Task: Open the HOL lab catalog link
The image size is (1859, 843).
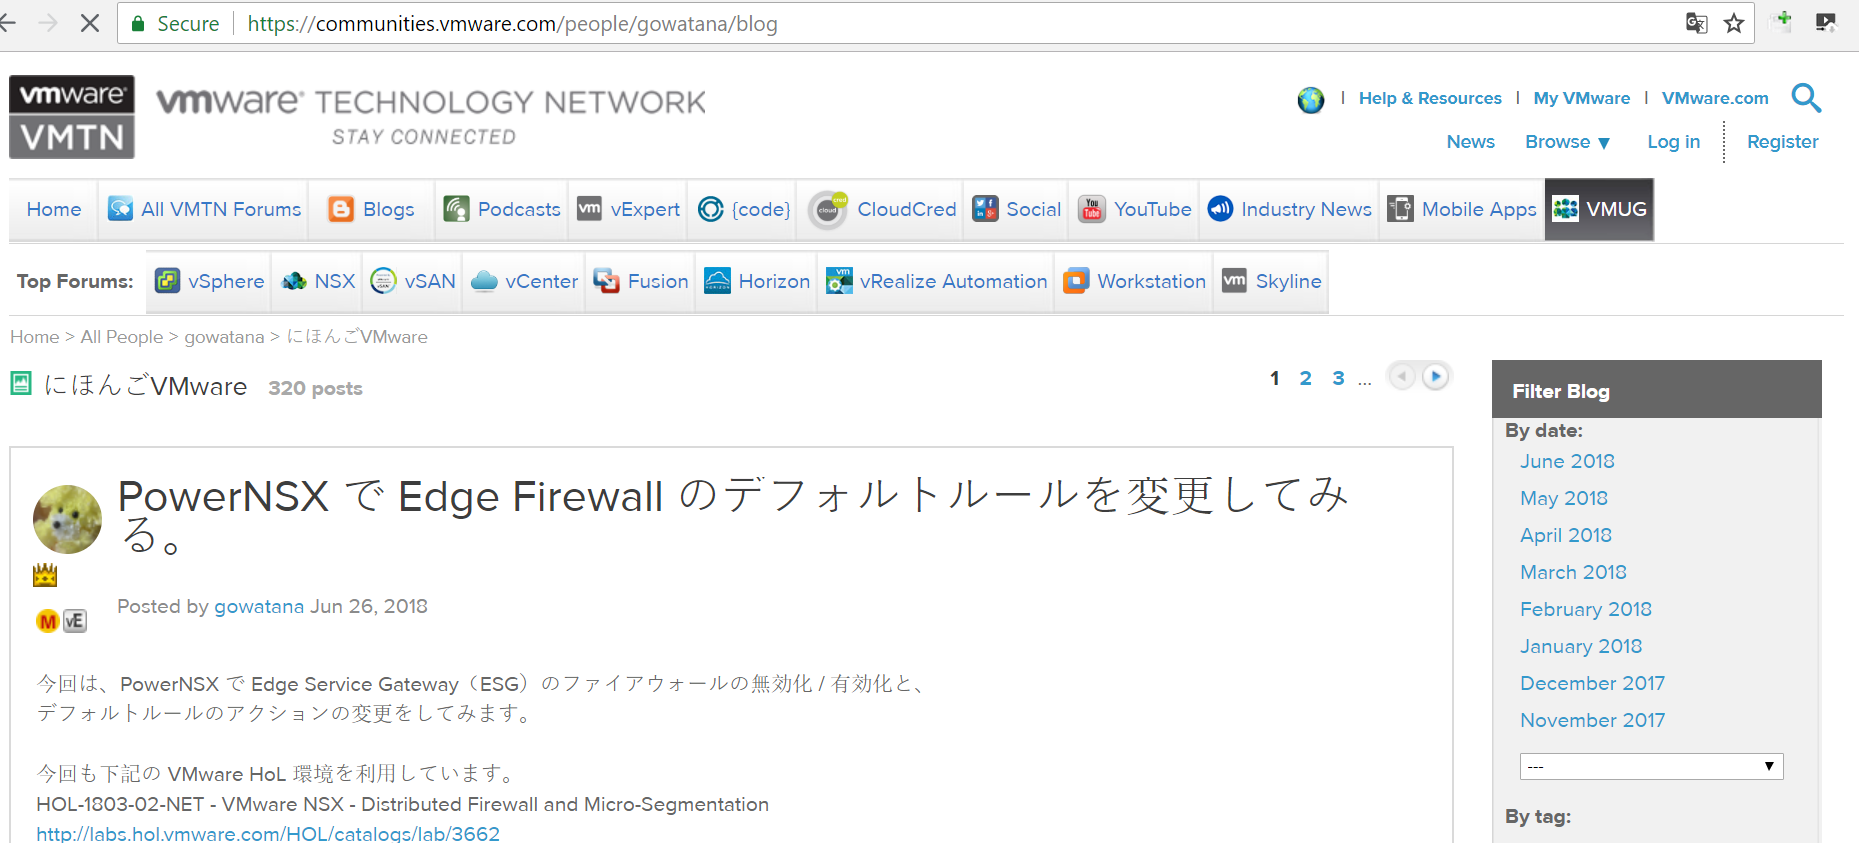Action: pyautogui.click(x=268, y=833)
